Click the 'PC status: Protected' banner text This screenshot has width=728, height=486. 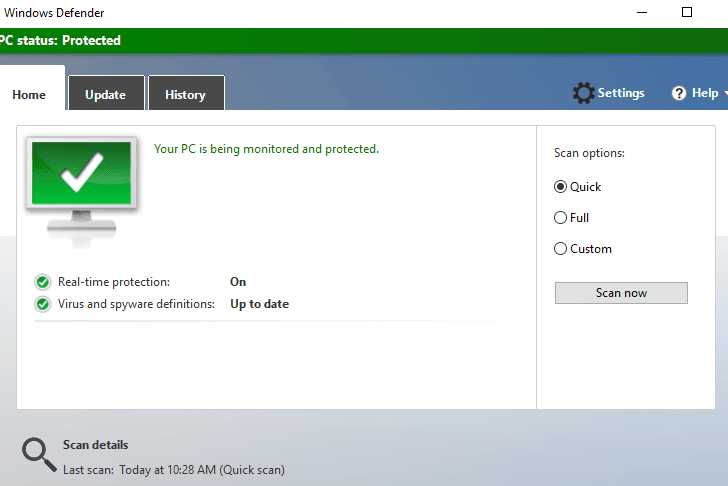[x=59, y=40]
